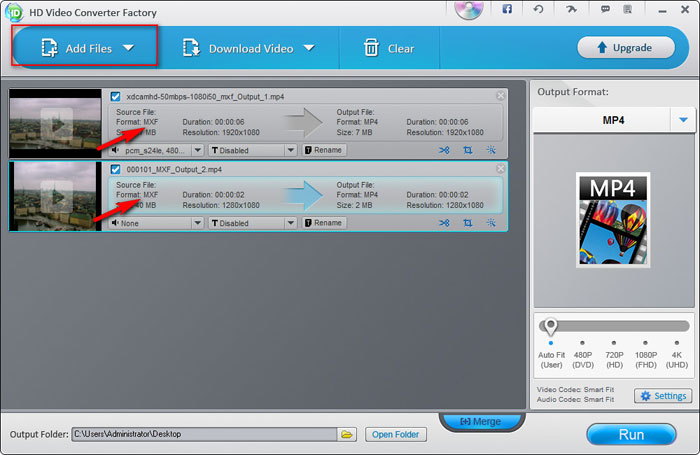Expand the Download Video dropdown arrow
The width and height of the screenshot is (700, 455).
(309, 48)
